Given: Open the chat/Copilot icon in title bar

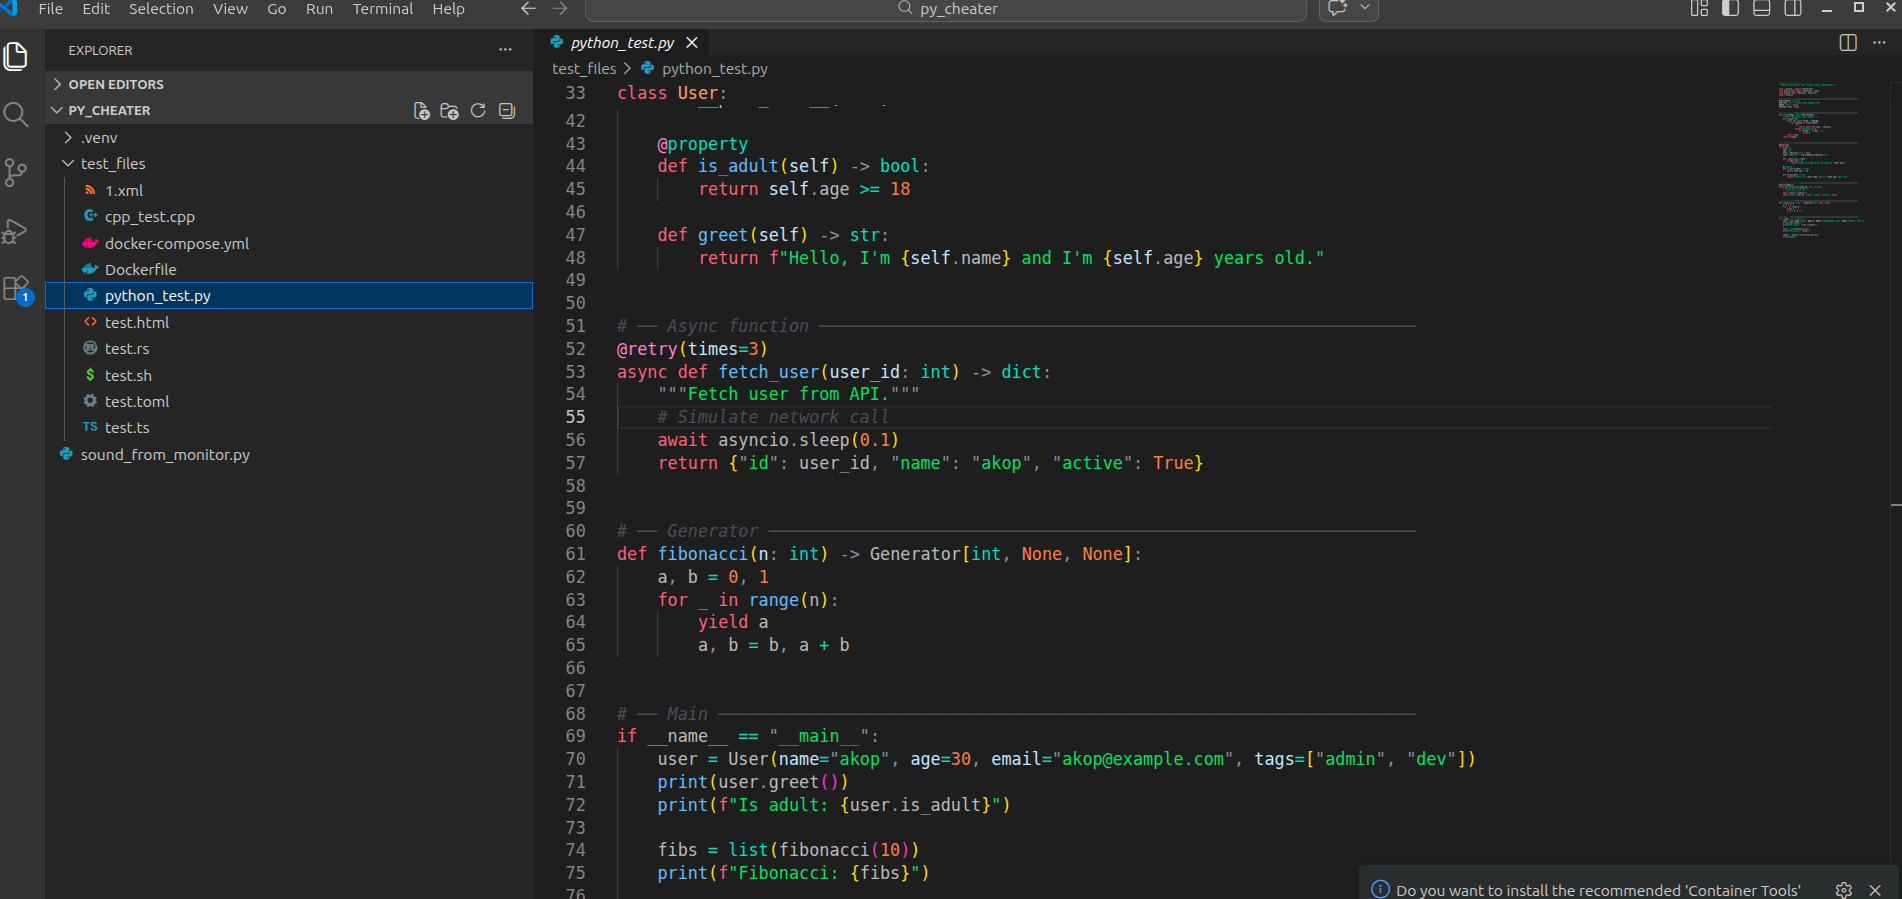Looking at the screenshot, I should click(x=1337, y=8).
